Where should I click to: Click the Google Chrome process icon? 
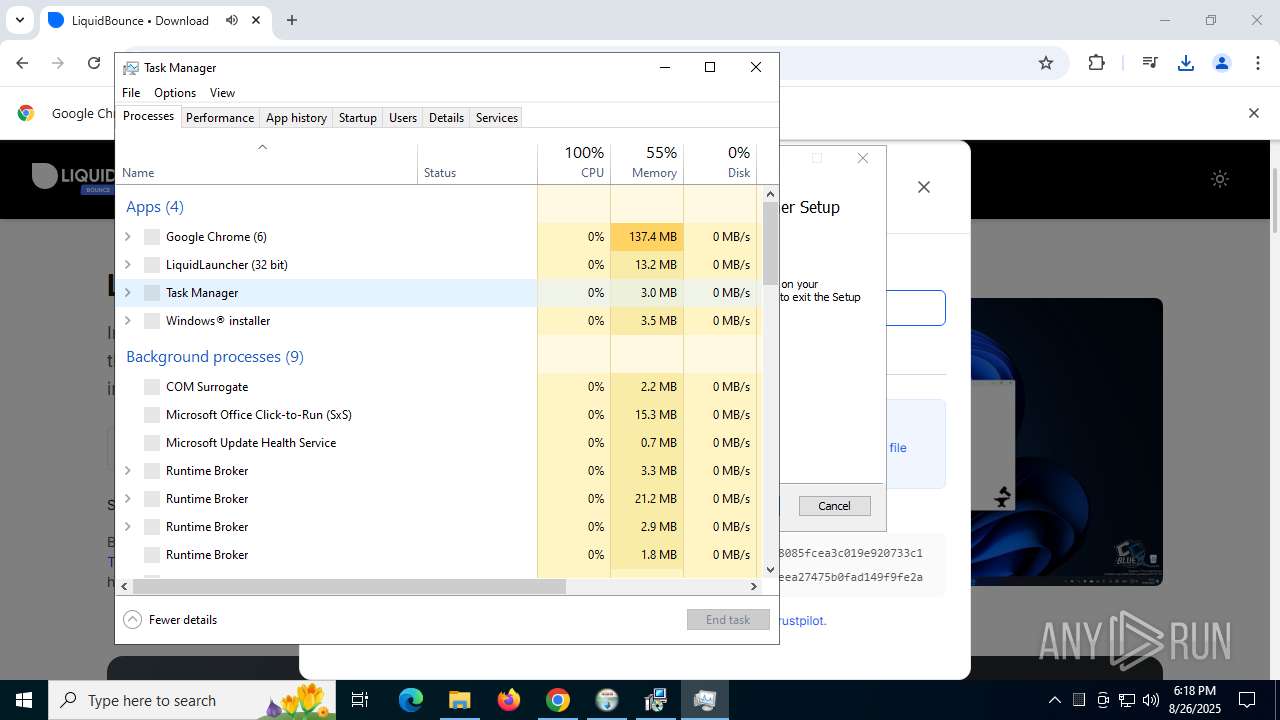[x=152, y=237]
